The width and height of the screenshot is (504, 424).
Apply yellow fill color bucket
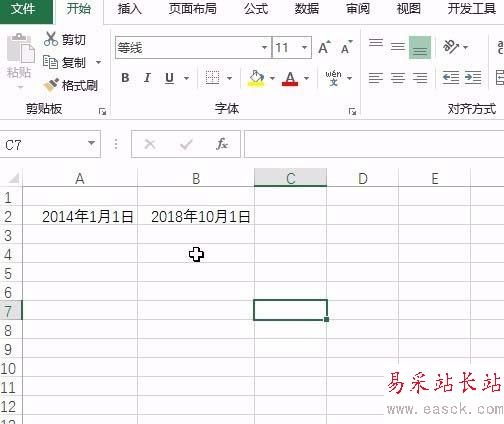click(x=256, y=78)
